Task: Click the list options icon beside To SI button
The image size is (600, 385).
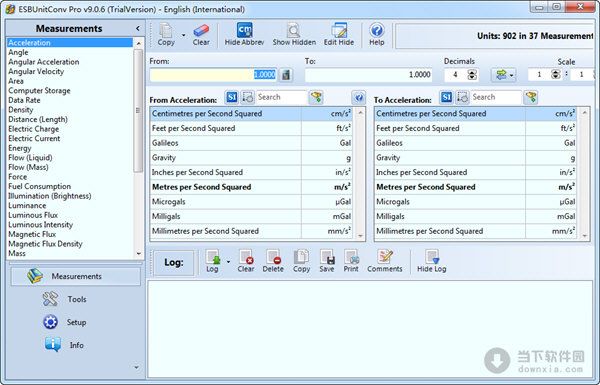Action: (462, 97)
